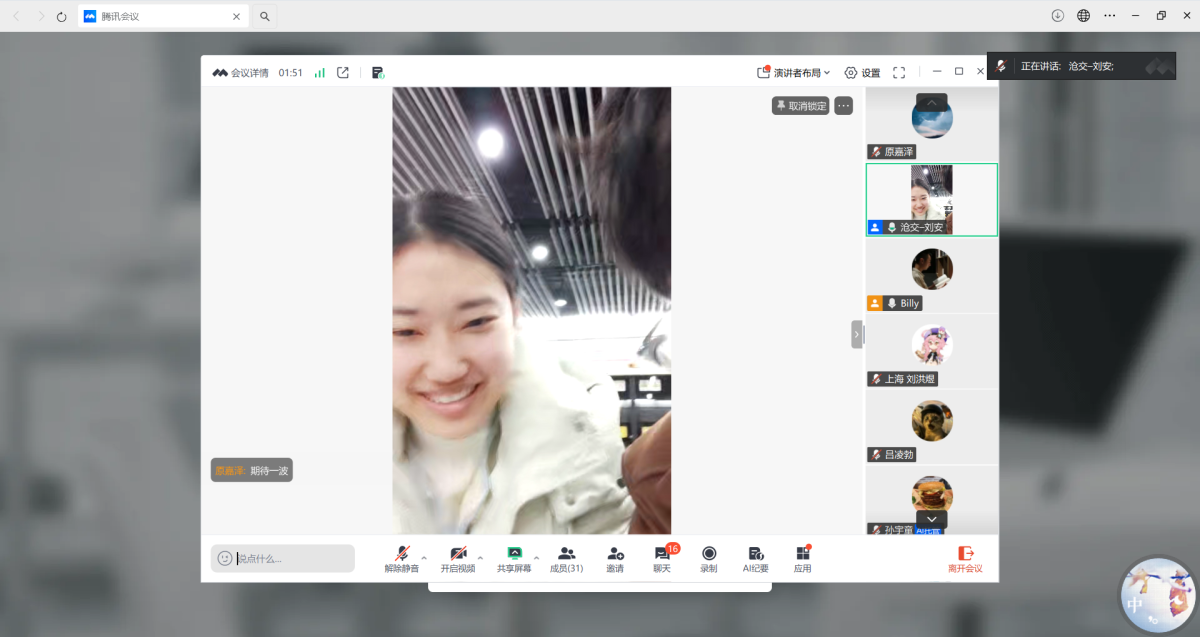Screen dimensions: 1200x637
Task: Collapse the participant sidebar with arrow handle
Action: (x=857, y=334)
